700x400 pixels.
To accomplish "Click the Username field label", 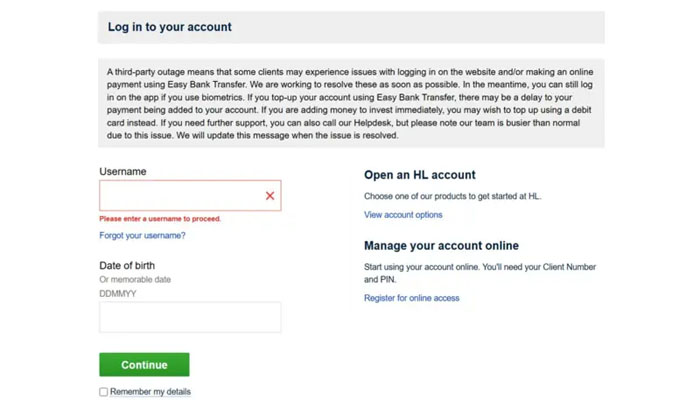I will click(x=122, y=172).
